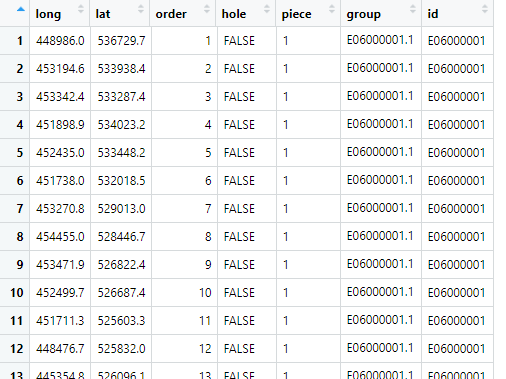506x379 pixels.
Task: Sort by the hole column arrows
Action: click(267, 9)
